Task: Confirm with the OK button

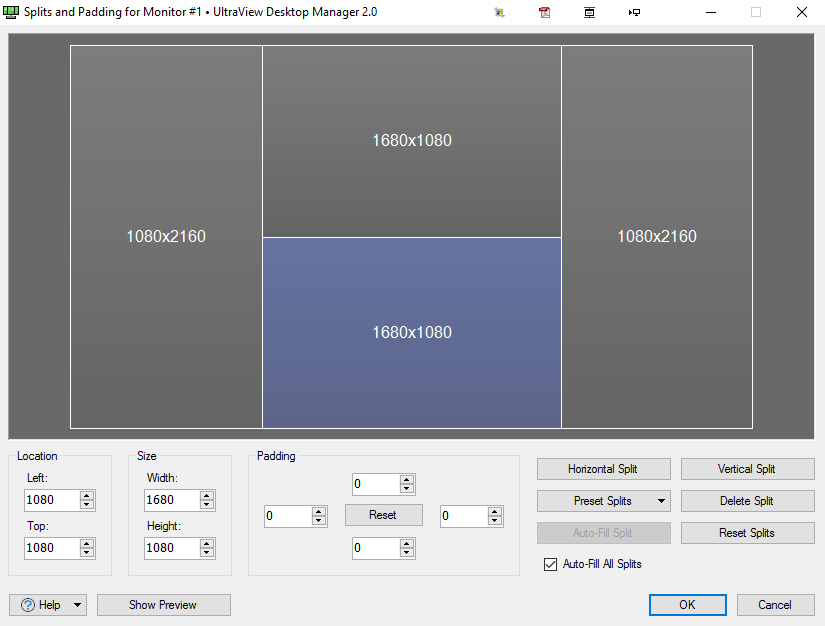Action: tap(688, 605)
